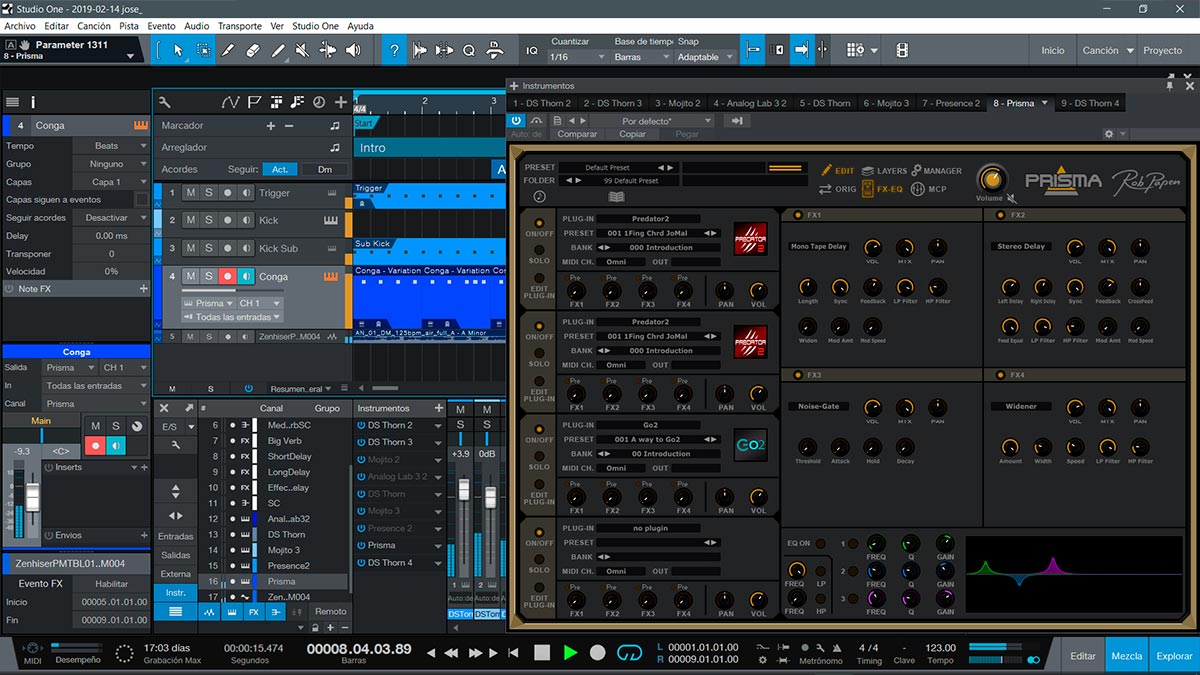Open the marker track flag icon
The height and width of the screenshot is (675, 1200).
tap(254, 101)
